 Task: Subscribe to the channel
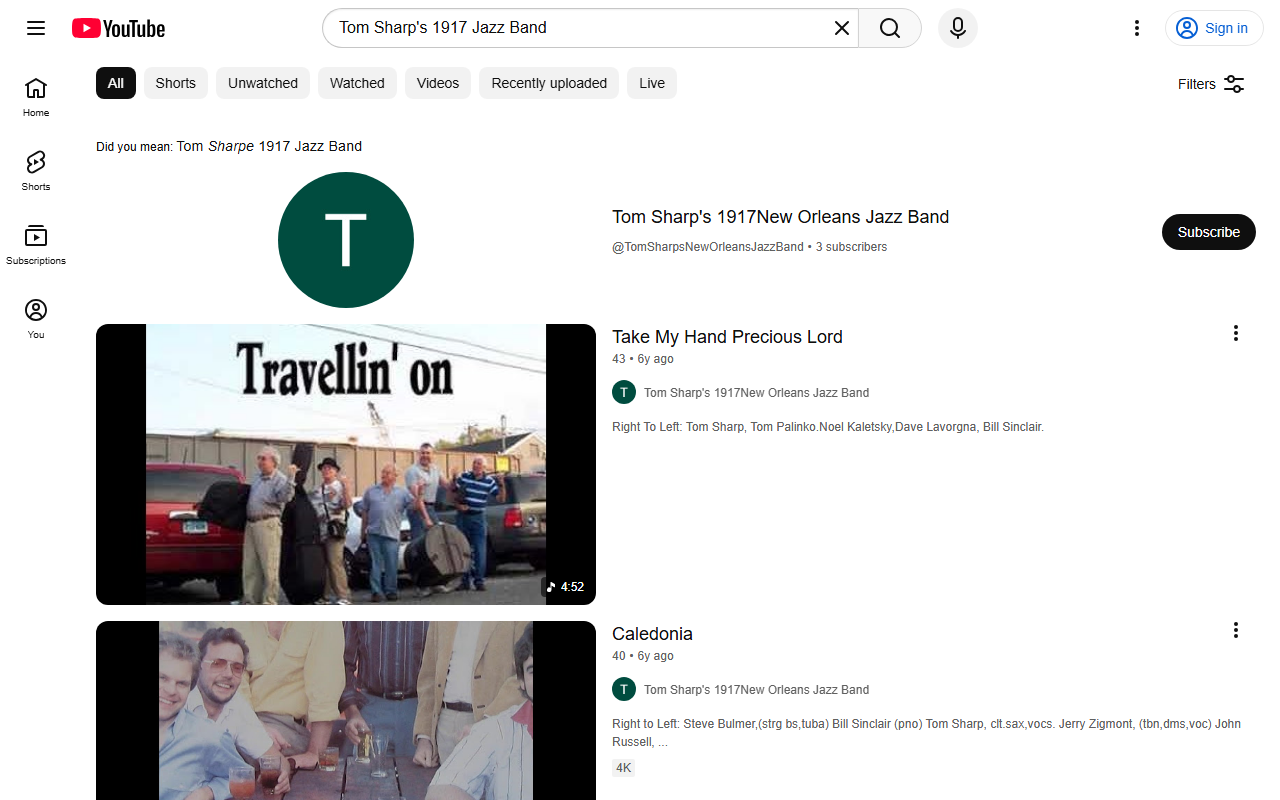[1208, 232]
